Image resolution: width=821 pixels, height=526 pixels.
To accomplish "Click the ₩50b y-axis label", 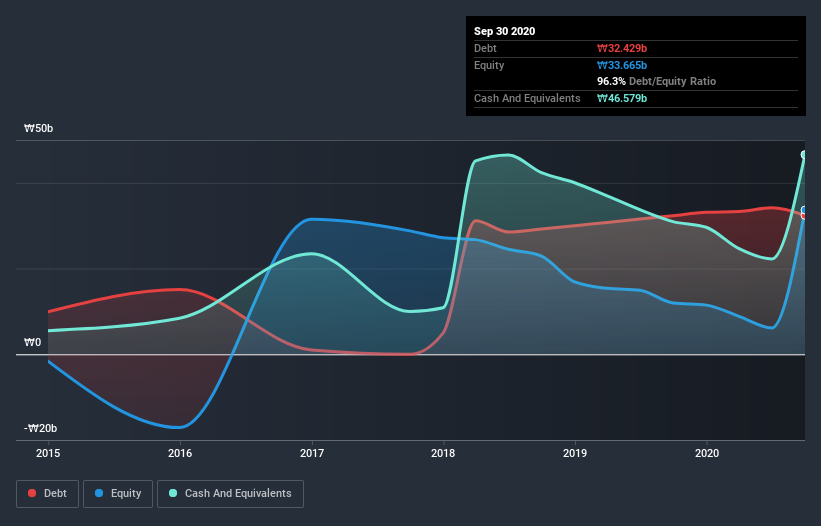I will pos(39,128).
